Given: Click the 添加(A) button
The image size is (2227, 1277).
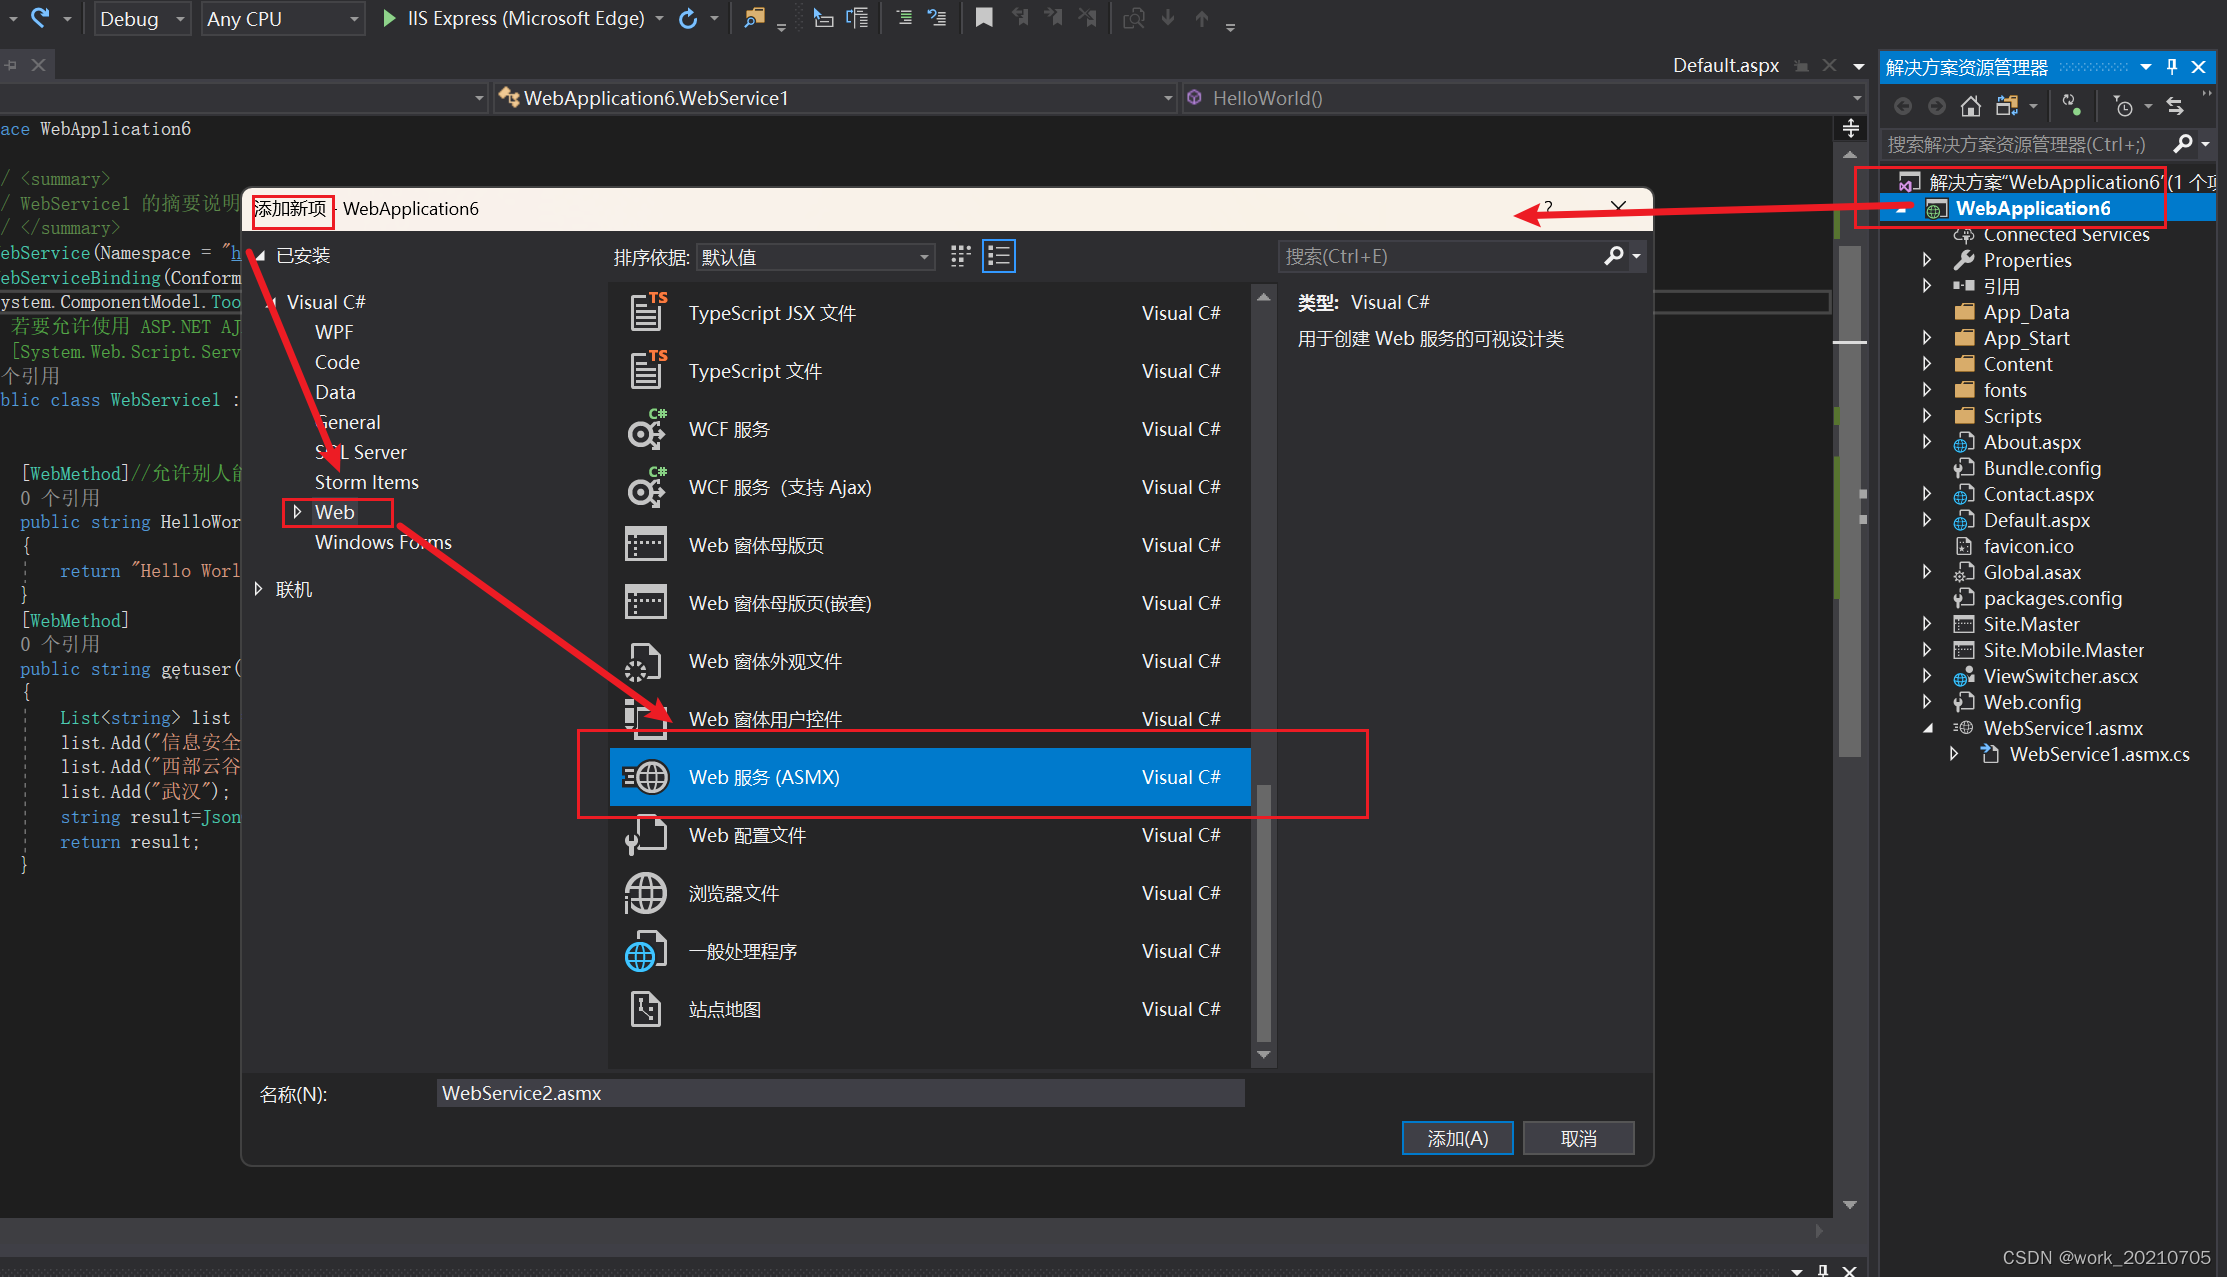Looking at the screenshot, I should click(x=1457, y=1138).
